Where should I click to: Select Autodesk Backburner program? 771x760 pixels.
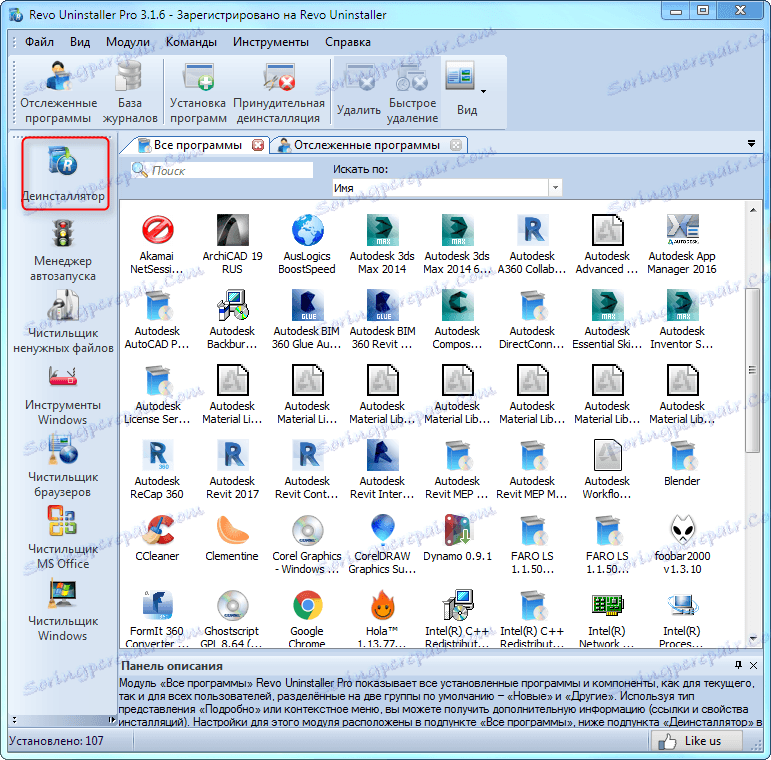232,320
